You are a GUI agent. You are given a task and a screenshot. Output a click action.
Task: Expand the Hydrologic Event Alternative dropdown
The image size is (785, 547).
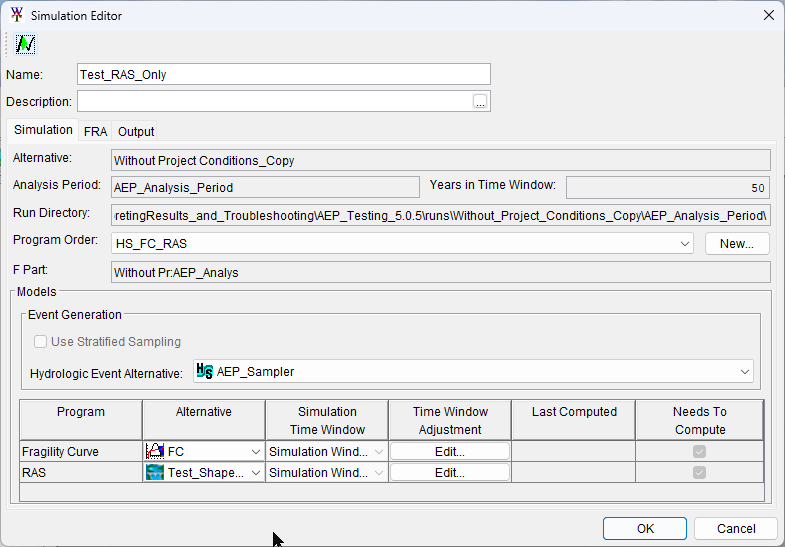(744, 372)
